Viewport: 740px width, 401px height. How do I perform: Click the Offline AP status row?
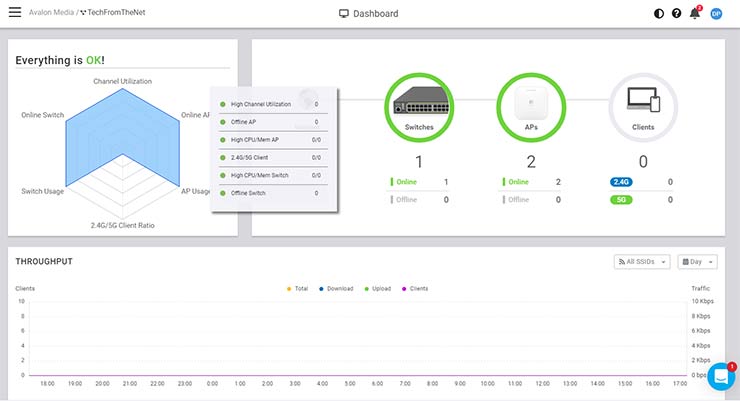coord(270,122)
